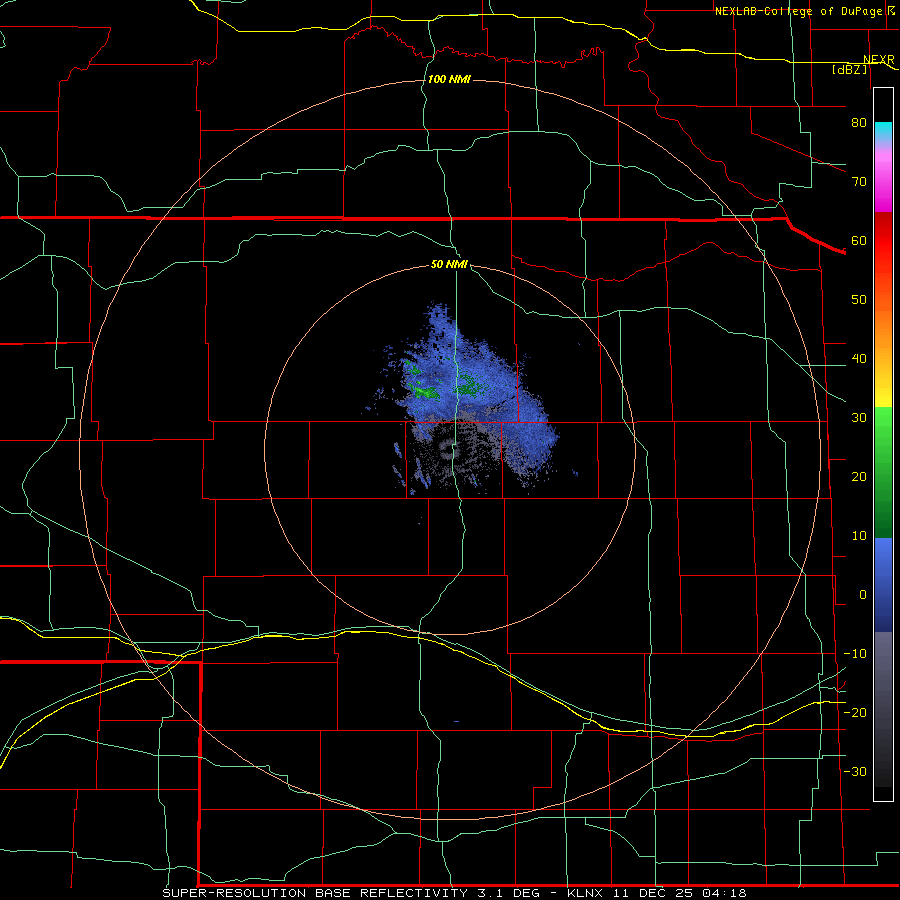Click the 20 value on dBZ scale
The height and width of the screenshot is (900, 900).
click(x=859, y=476)
